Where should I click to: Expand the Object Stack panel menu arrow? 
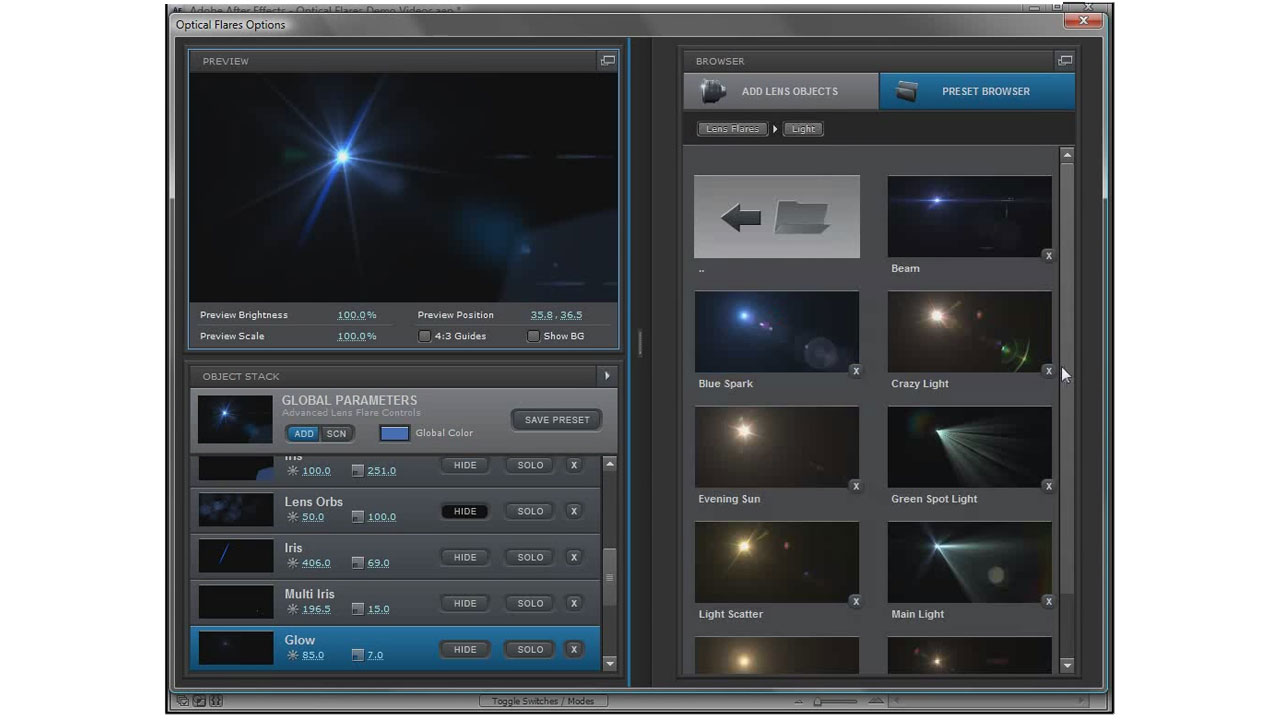click(606, 375)
